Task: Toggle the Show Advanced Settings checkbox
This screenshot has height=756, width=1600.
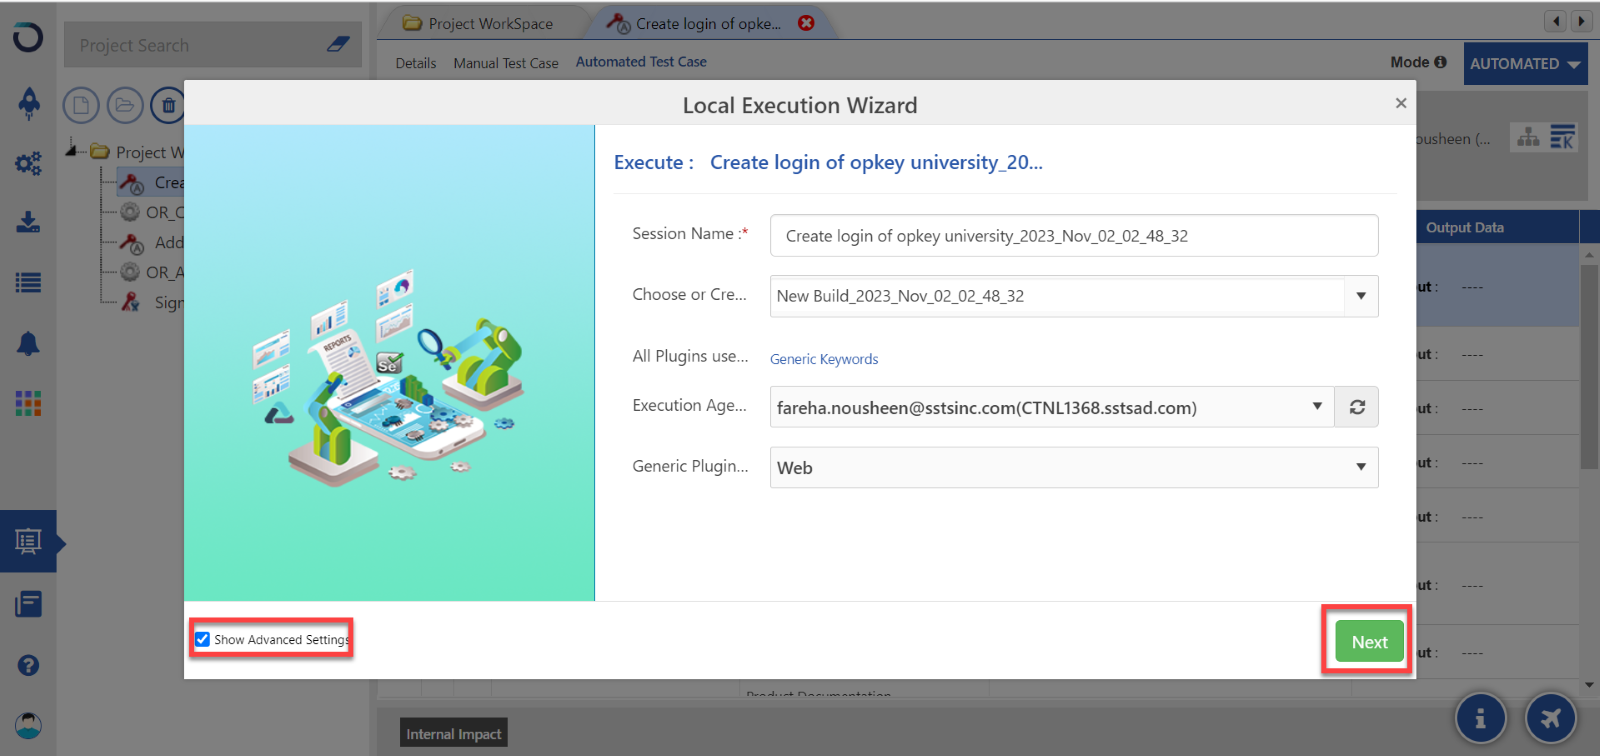Action: (203, 639)
